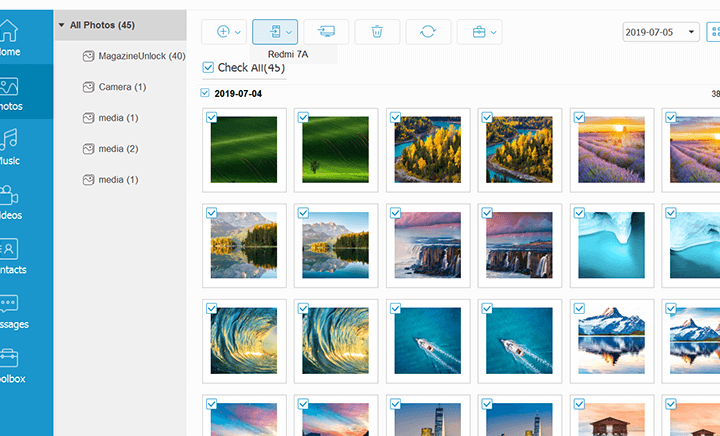Click the trash Delete toolbar icon

click(377, 32)
